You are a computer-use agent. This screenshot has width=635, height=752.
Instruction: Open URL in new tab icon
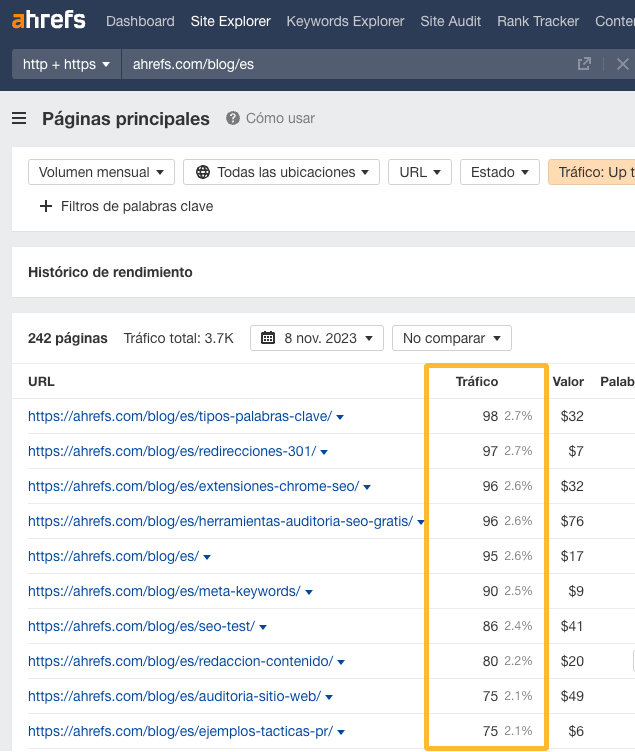584,64
